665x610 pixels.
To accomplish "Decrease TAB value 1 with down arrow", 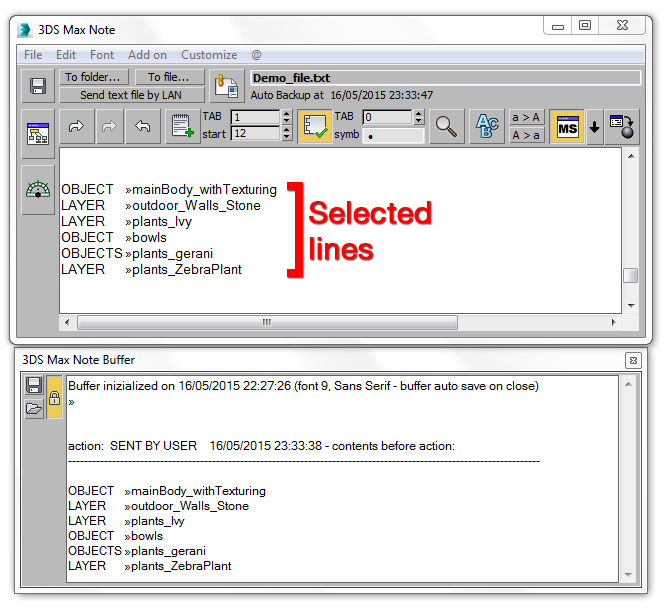I will point(287,121).
